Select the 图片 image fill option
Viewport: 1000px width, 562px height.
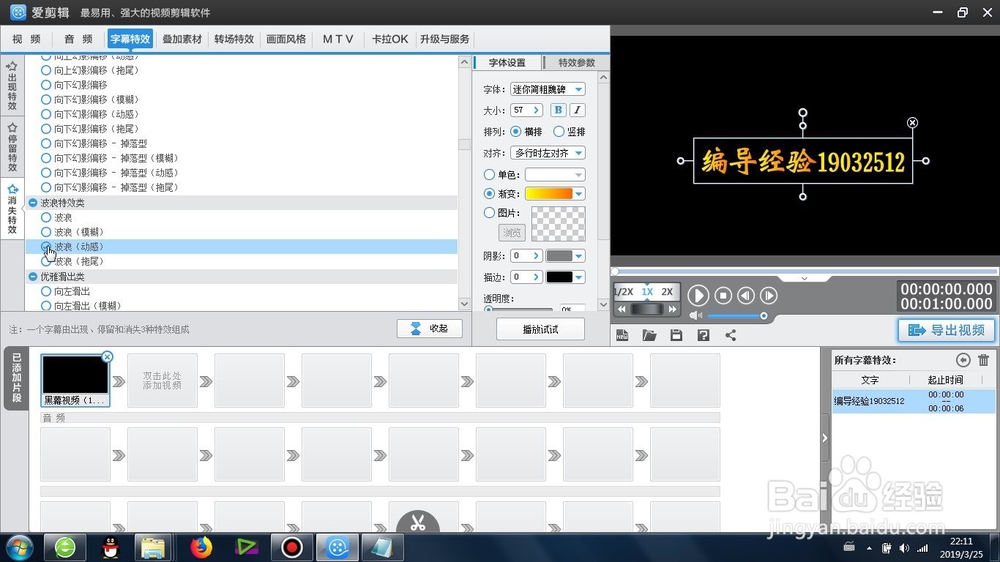coord(489,212)
